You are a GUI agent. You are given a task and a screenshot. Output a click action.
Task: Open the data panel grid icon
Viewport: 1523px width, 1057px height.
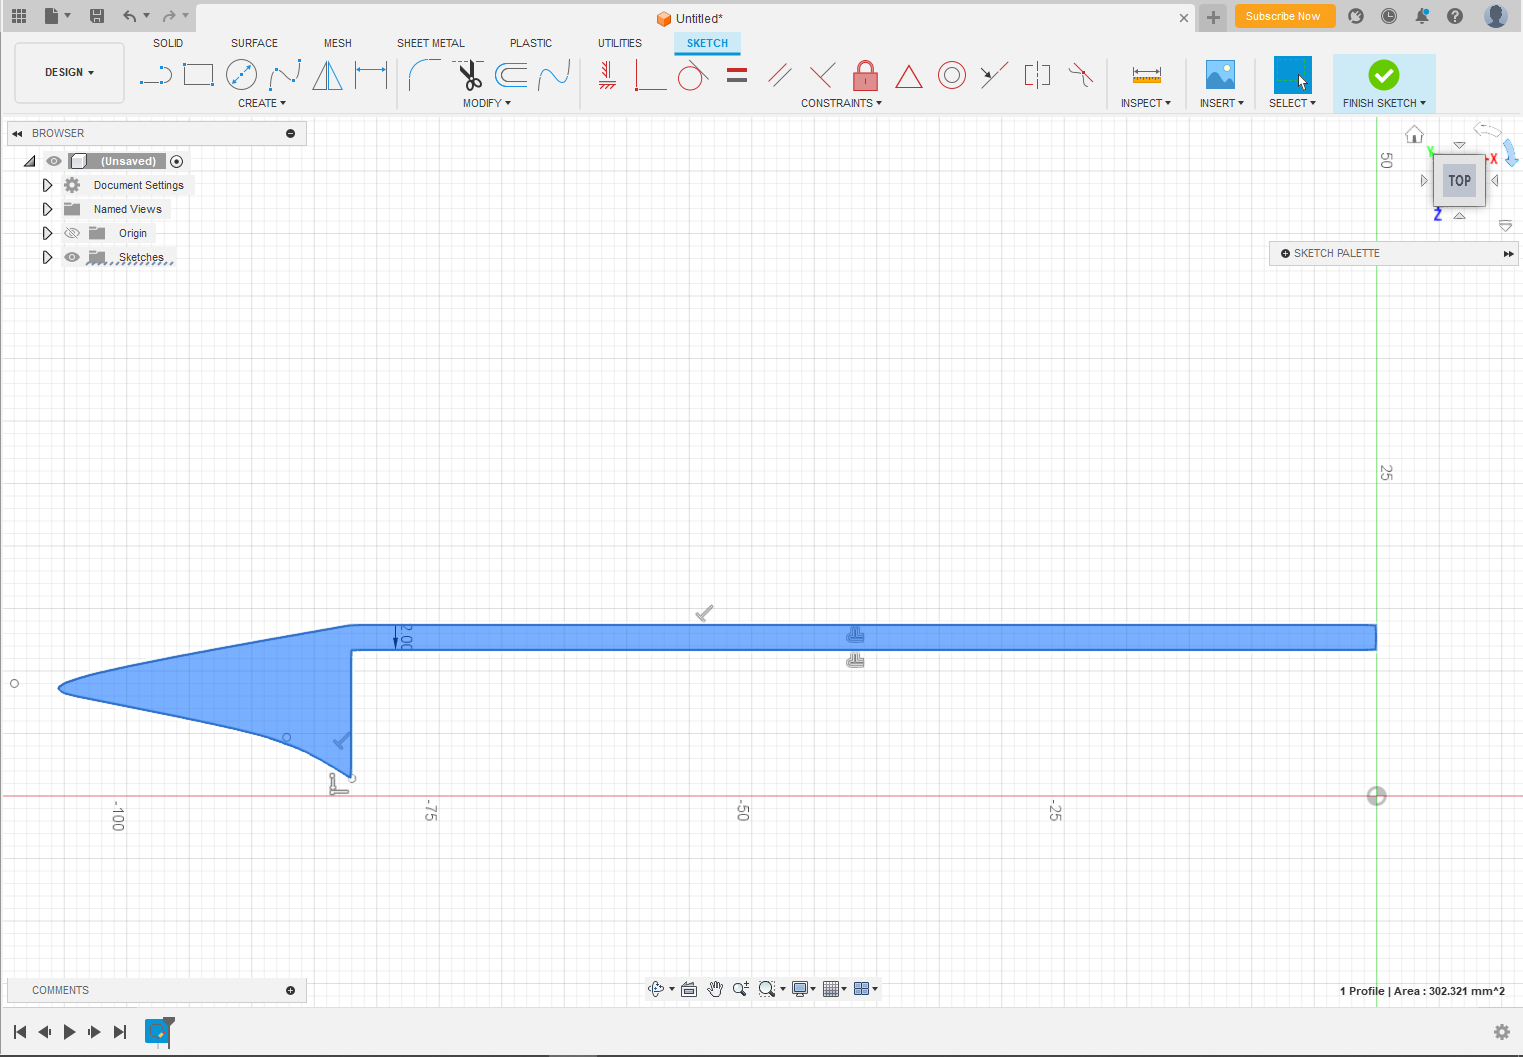pos(19,16)
